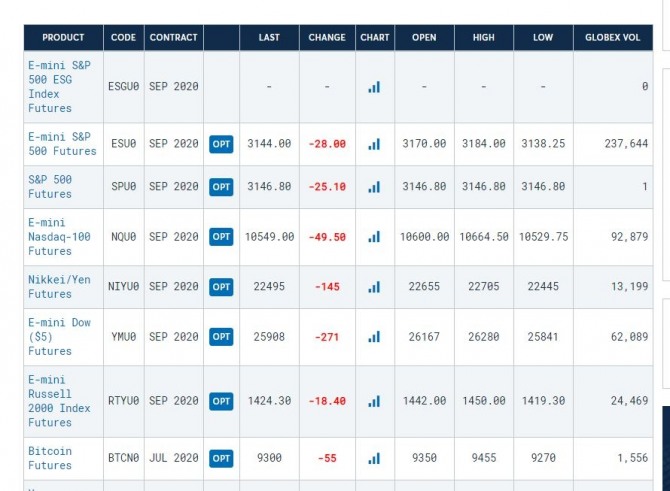Click the LAST column header

[269, 38]
